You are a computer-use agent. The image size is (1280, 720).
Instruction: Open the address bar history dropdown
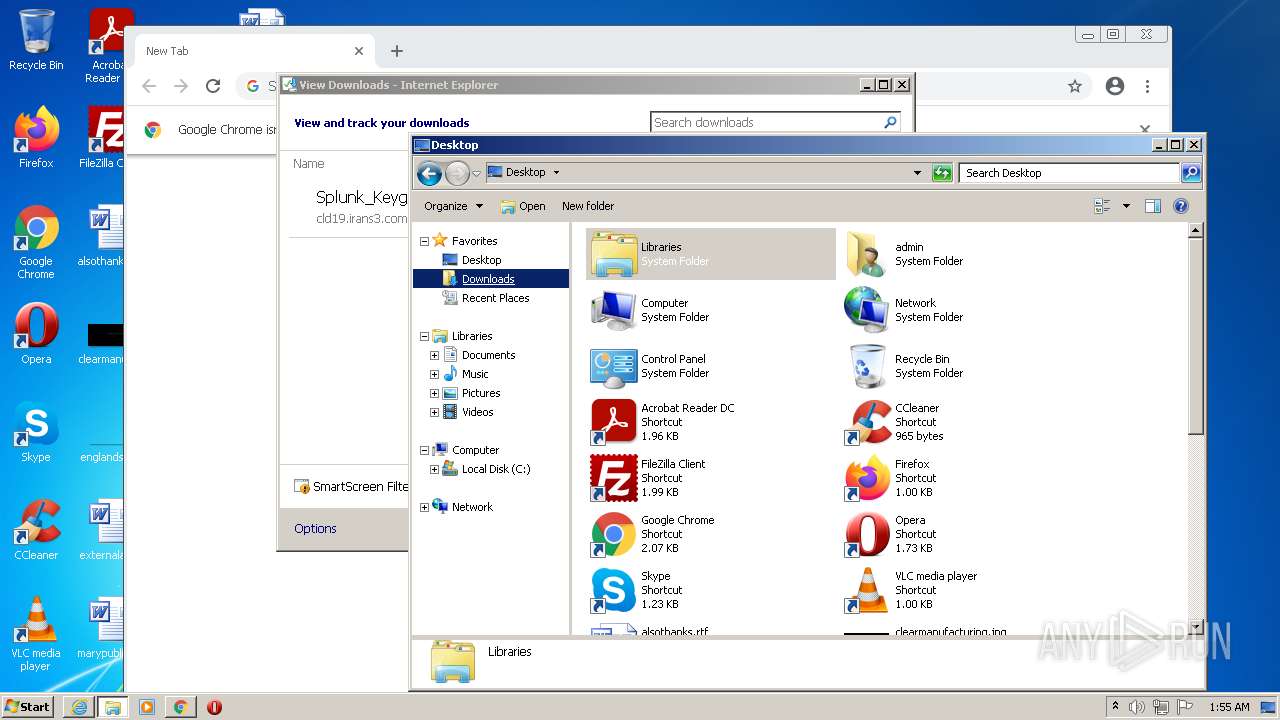pyautogui.click(x=917, y=173)
